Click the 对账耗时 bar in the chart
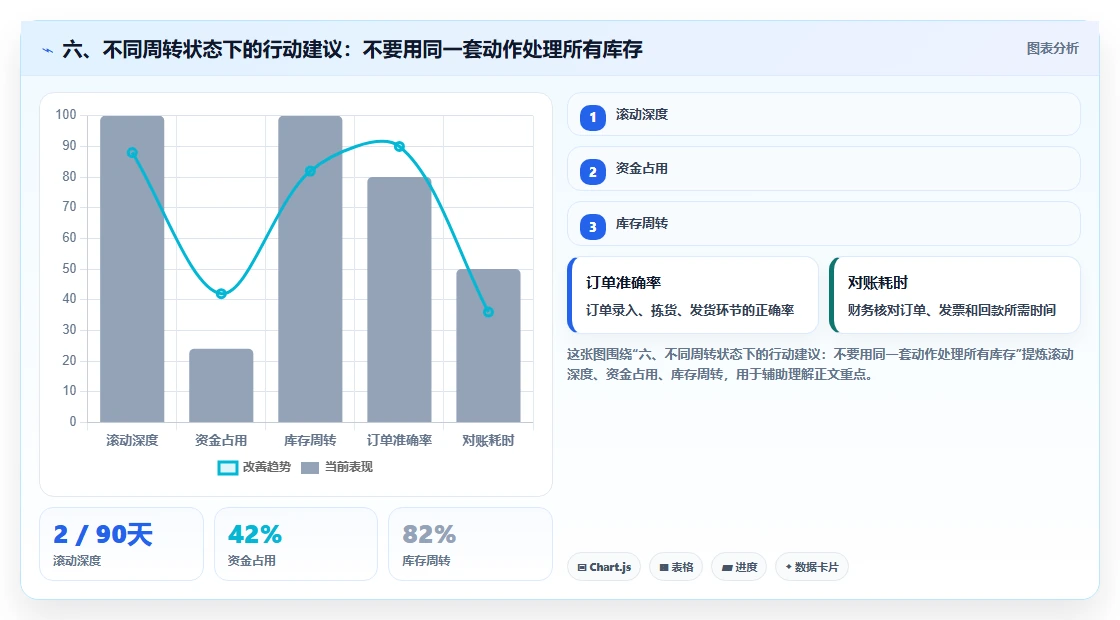Image resolution: width=1120 pixels, height=620 pixels. click(x=489, y=346)
